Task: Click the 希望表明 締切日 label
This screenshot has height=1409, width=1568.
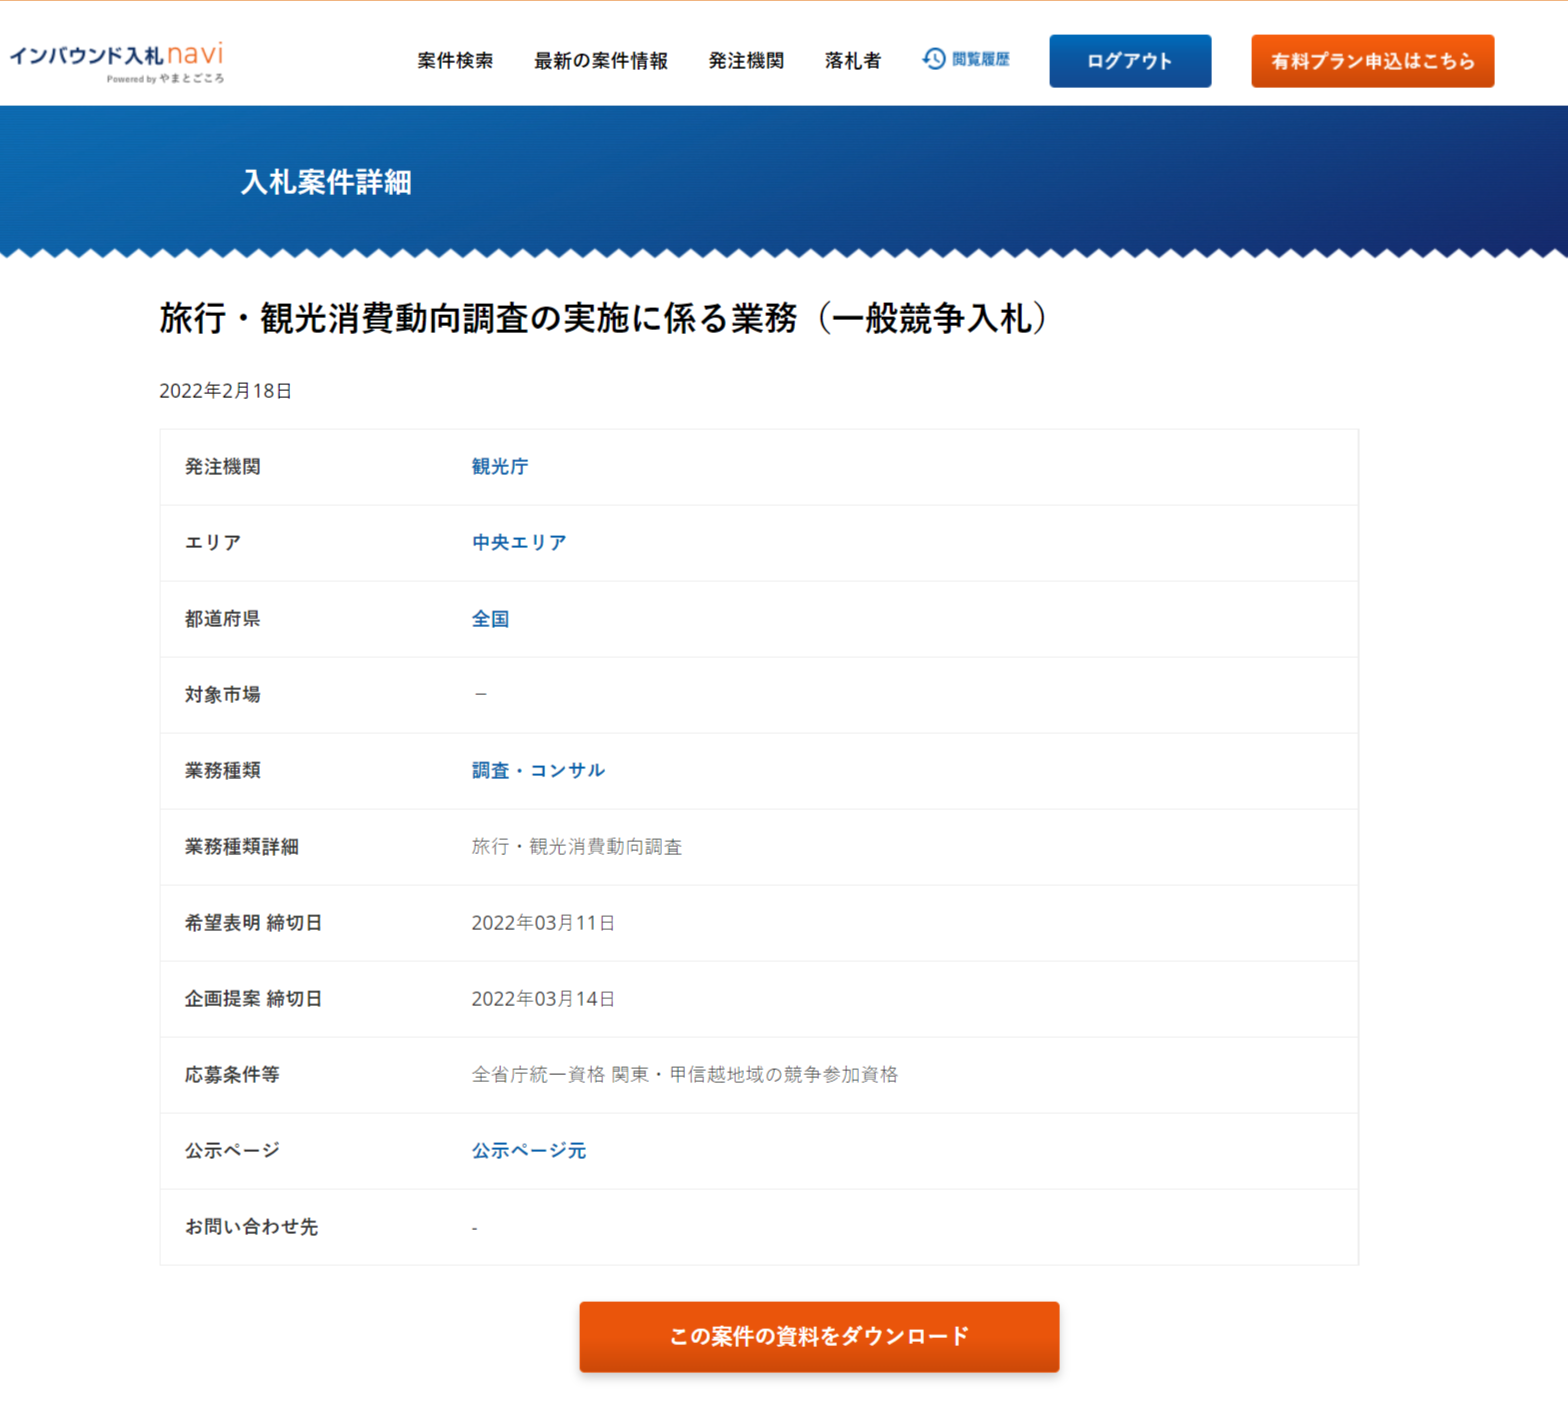Action: [x=253, y=923]
